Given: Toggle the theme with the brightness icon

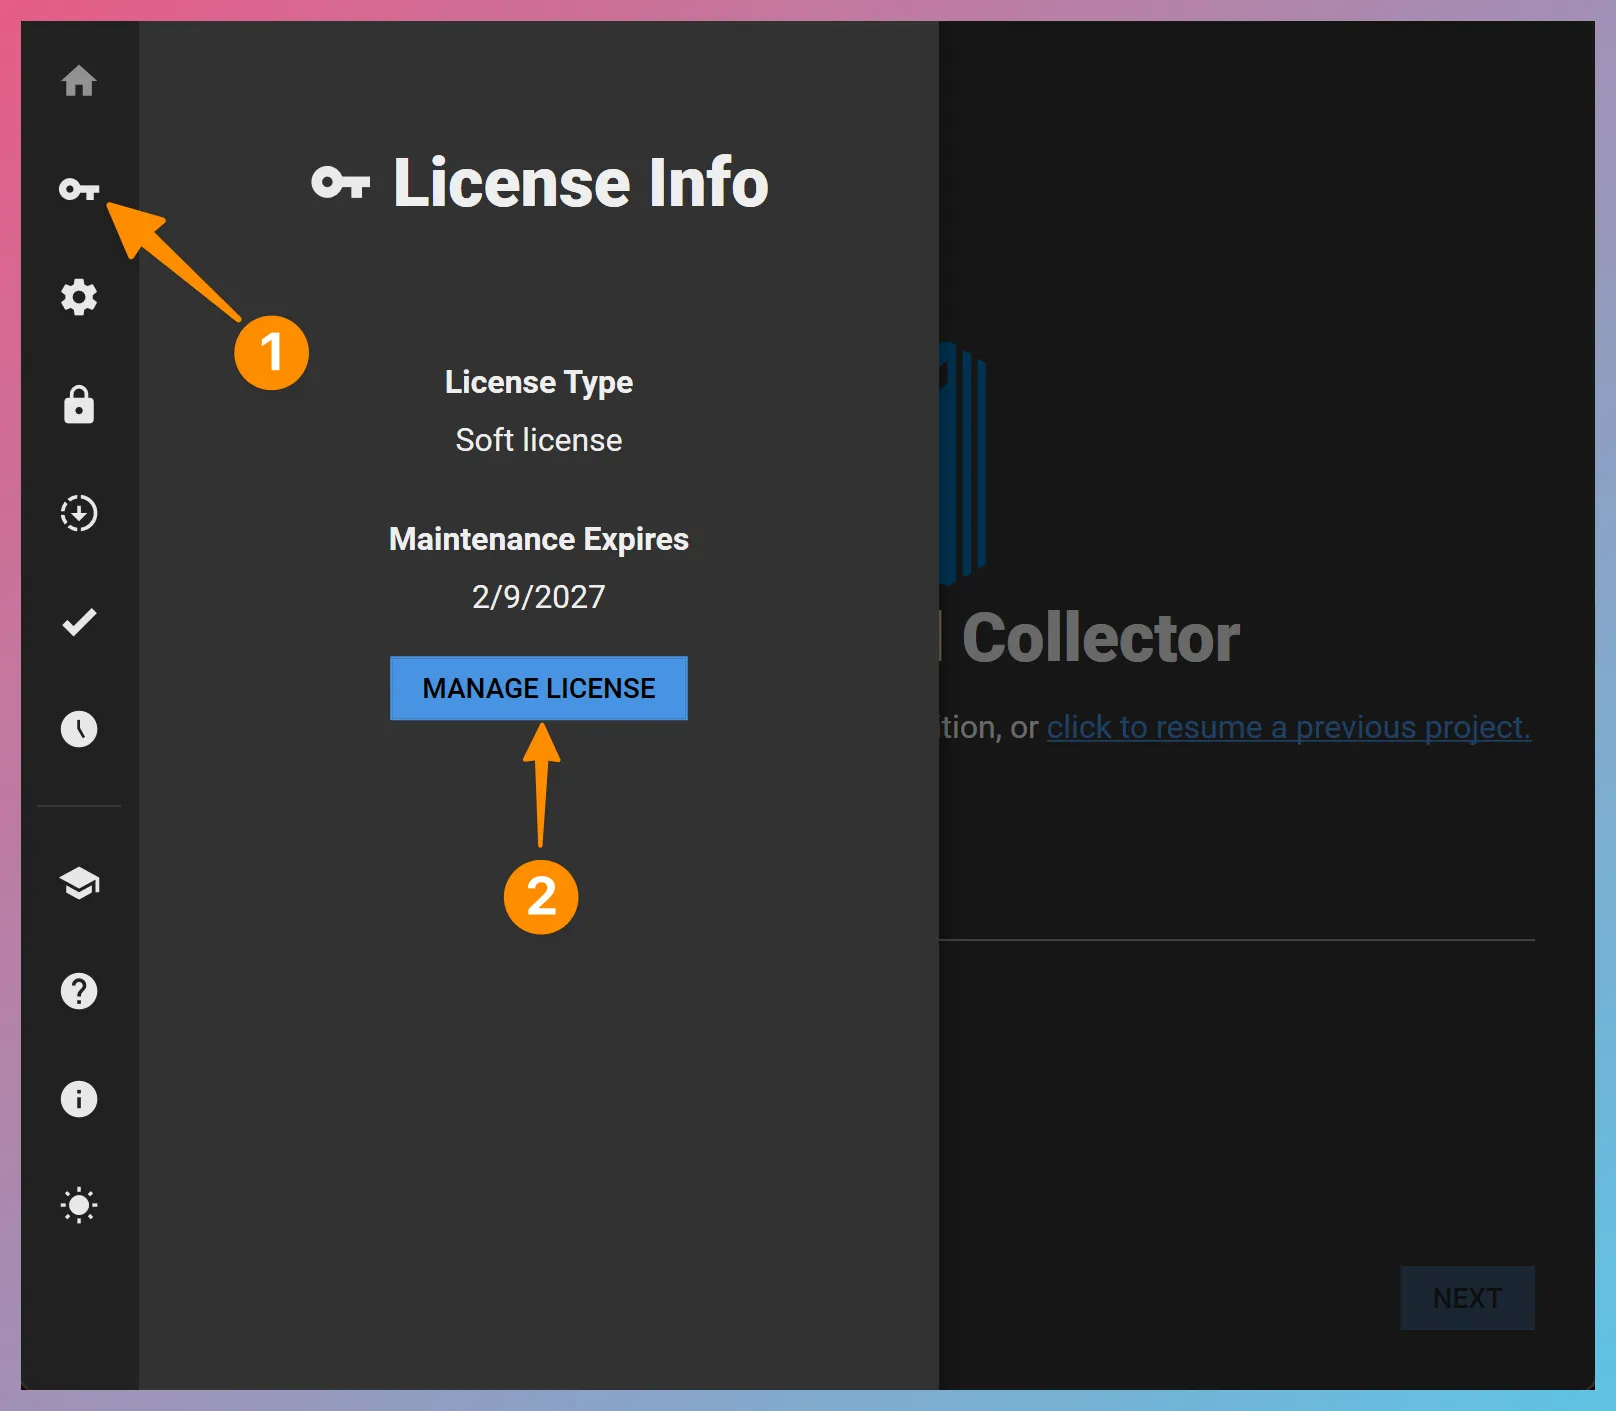Looking at the screenshot, I should point(79,1205).
